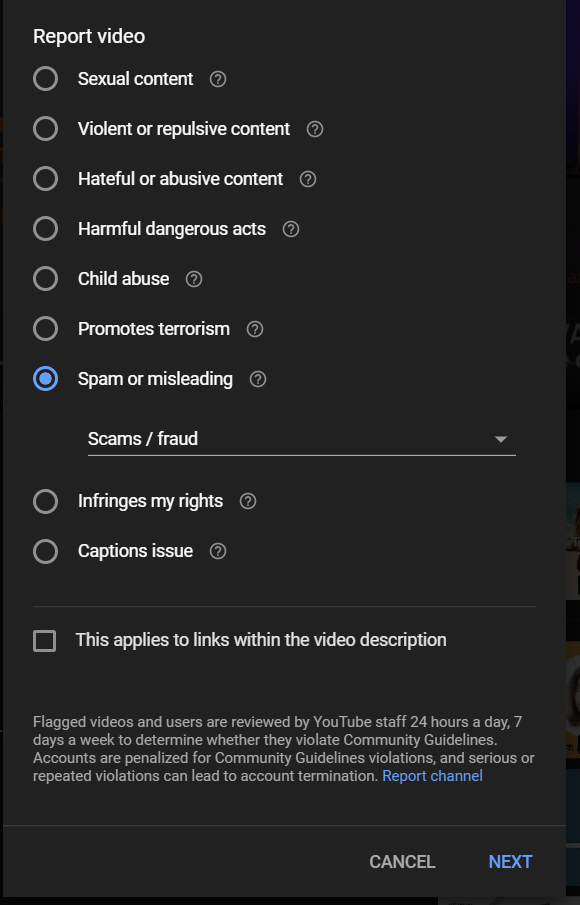This screenshot has width=580, height=905.
Task: Expand the Scams / fraud dropdown arrow
Action: 501,439
